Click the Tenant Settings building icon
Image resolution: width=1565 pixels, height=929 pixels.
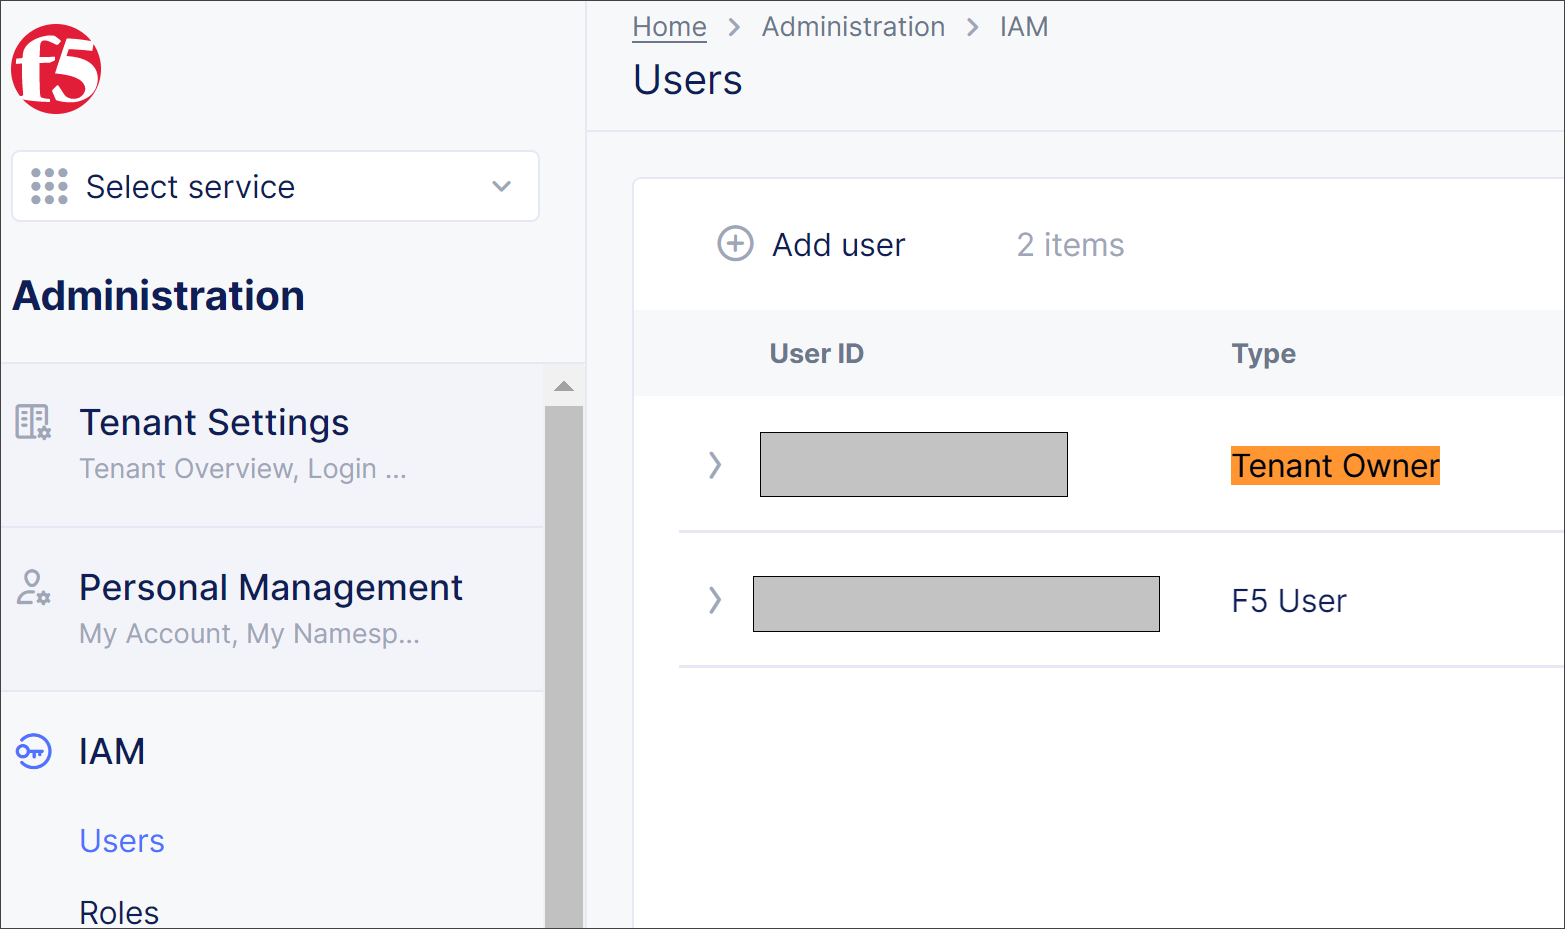pos(33,422)
